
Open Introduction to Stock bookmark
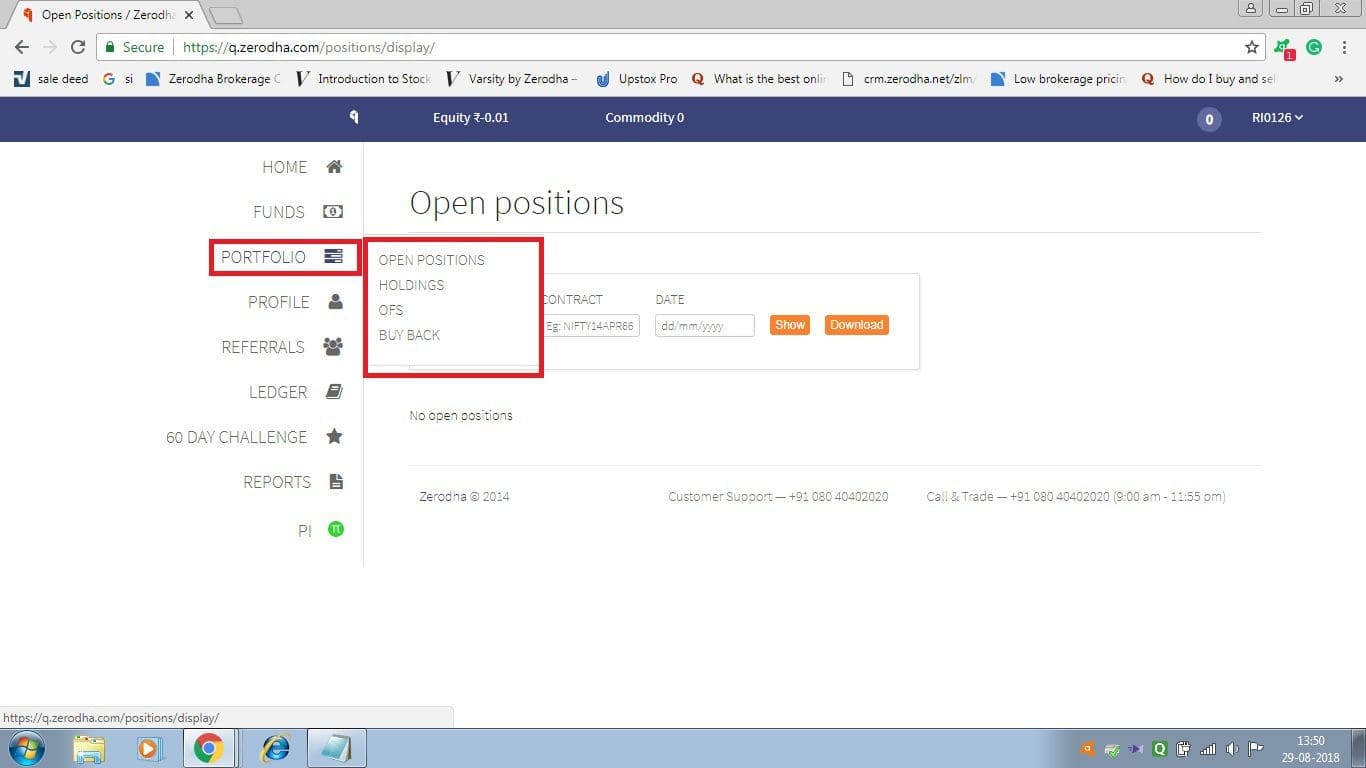[x=363, y=79]
